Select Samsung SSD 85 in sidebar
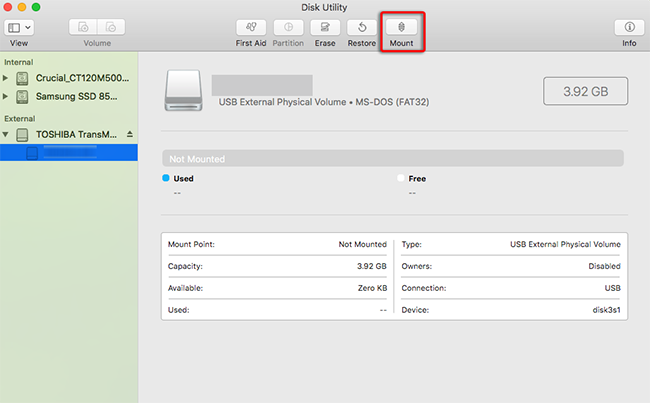 click(76, 97)
